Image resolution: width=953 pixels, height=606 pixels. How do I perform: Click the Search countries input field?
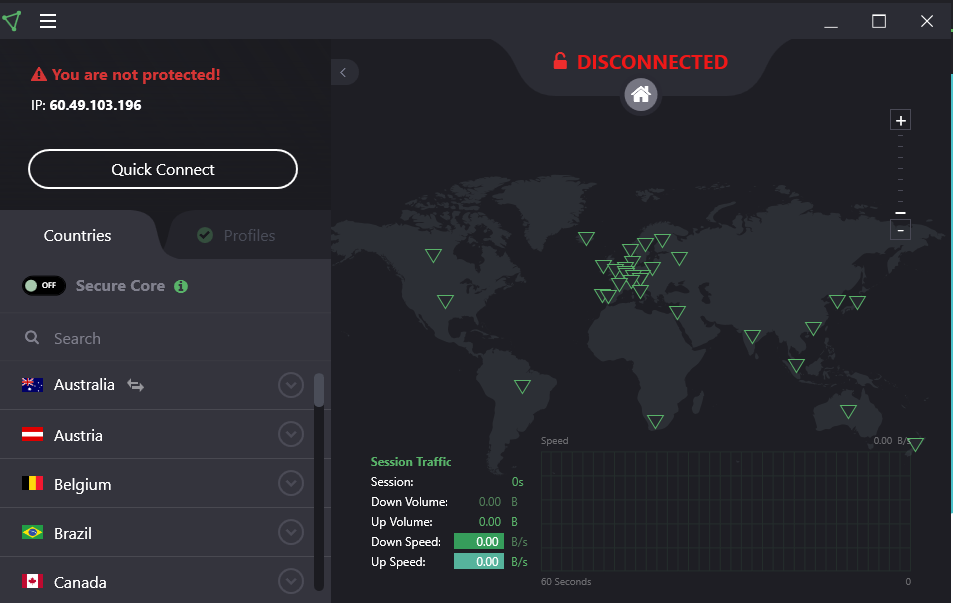pyautogui.click(x=165, y=338)
